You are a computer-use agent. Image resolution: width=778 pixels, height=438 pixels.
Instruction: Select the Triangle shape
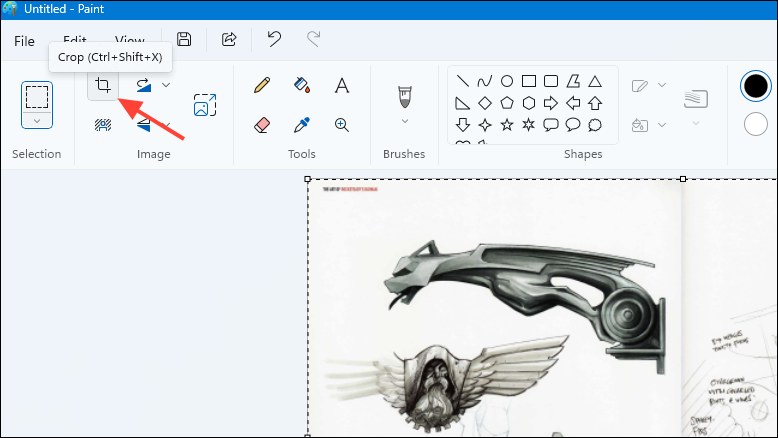[x=595, y=81]
